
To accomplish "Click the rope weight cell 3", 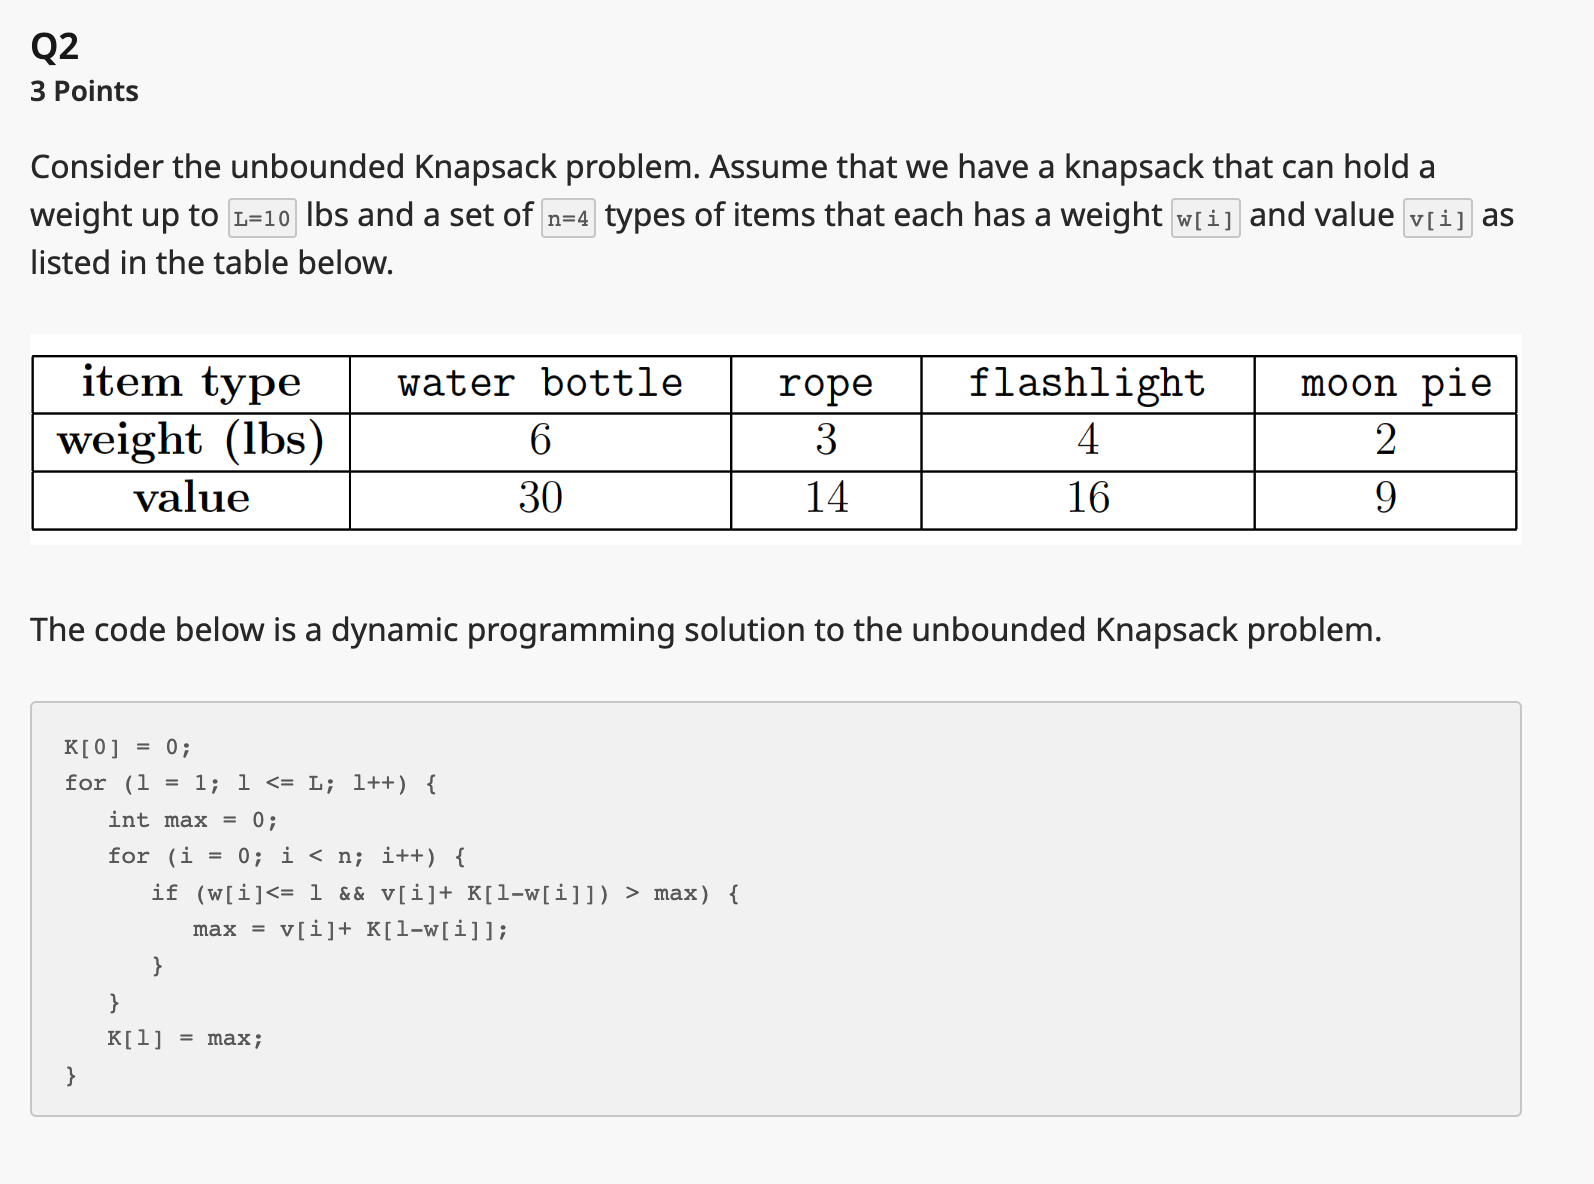I will pyautogui.click(x=826, y=441).
